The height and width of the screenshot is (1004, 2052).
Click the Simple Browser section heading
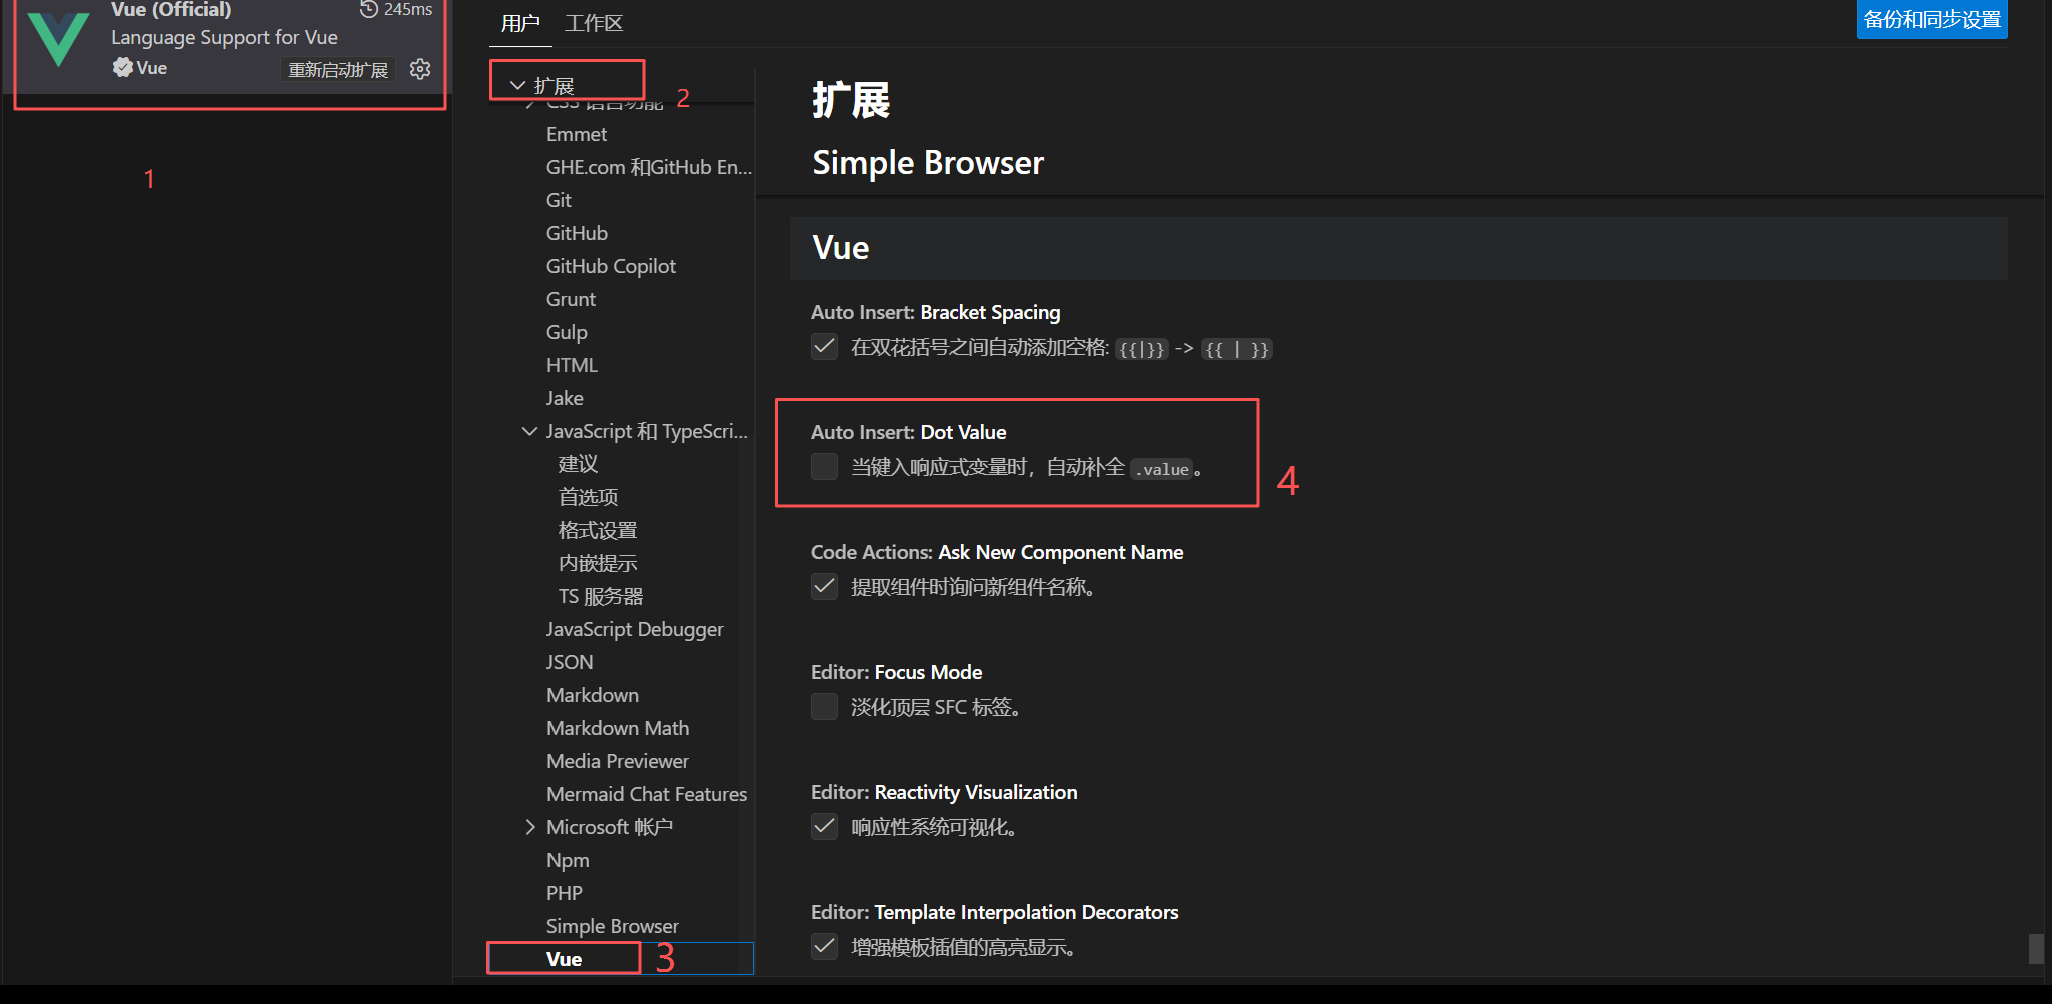(928, 163)
